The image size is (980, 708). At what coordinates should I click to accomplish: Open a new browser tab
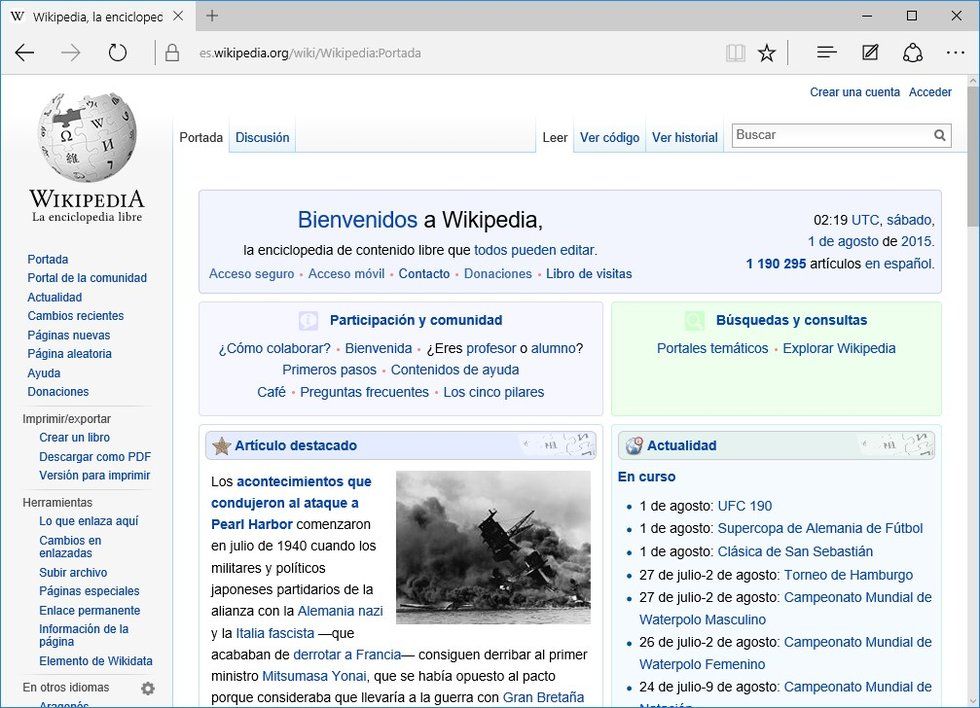click(x=212, y=16)
